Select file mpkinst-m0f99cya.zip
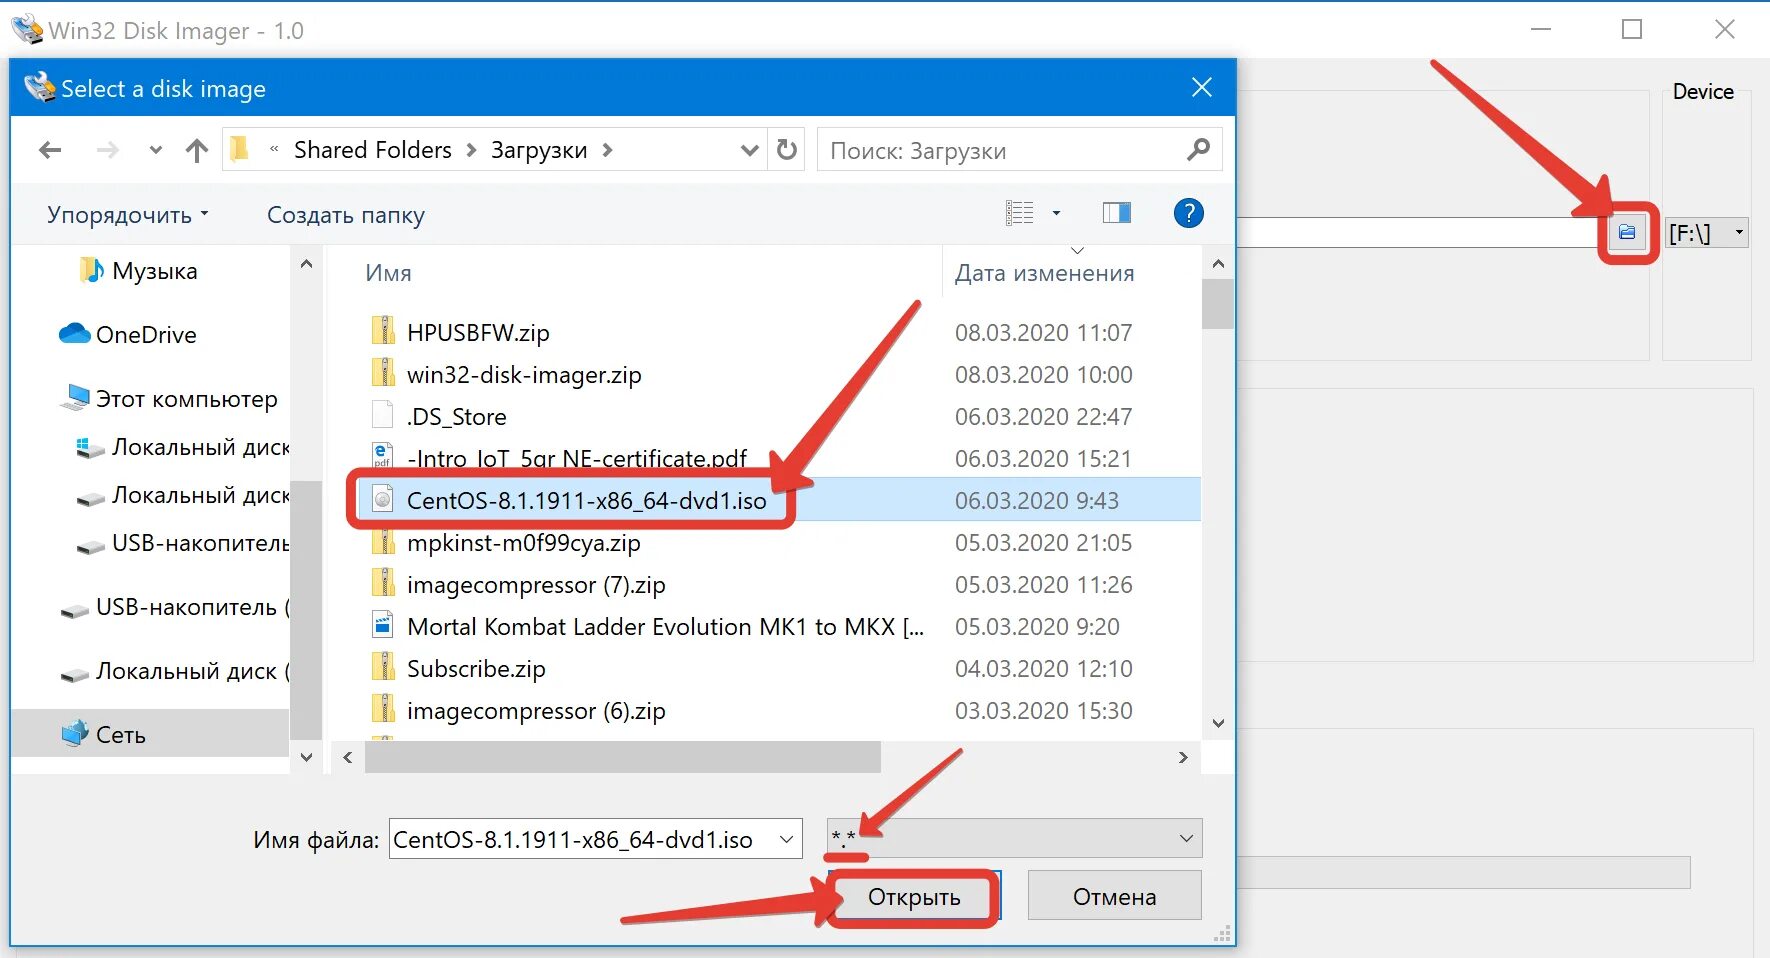 point(523,543)
